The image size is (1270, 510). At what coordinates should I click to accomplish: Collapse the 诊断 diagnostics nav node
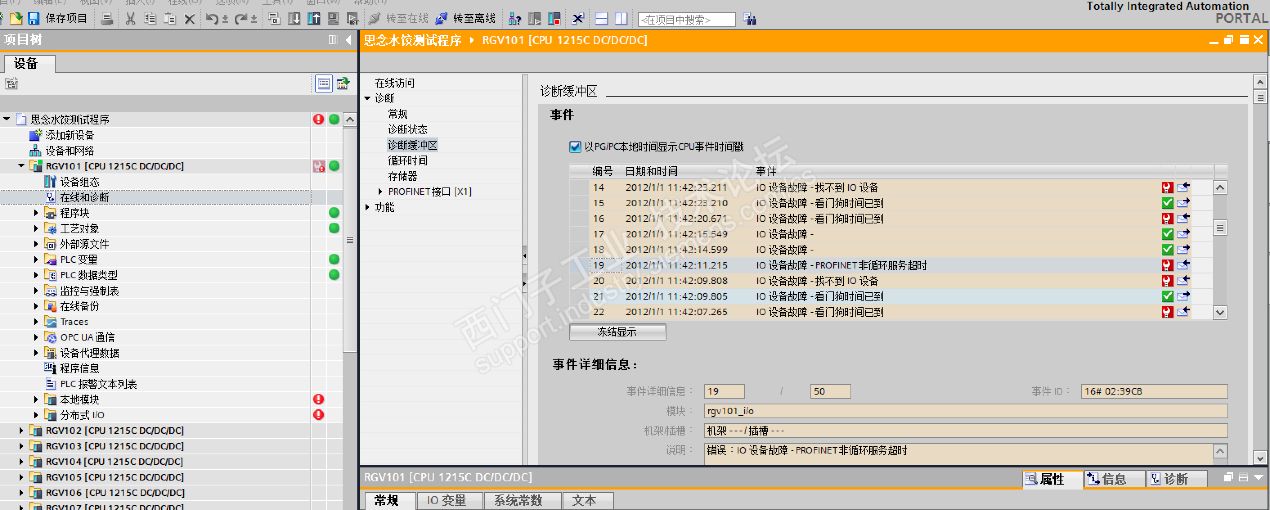(x=367, y=98)
